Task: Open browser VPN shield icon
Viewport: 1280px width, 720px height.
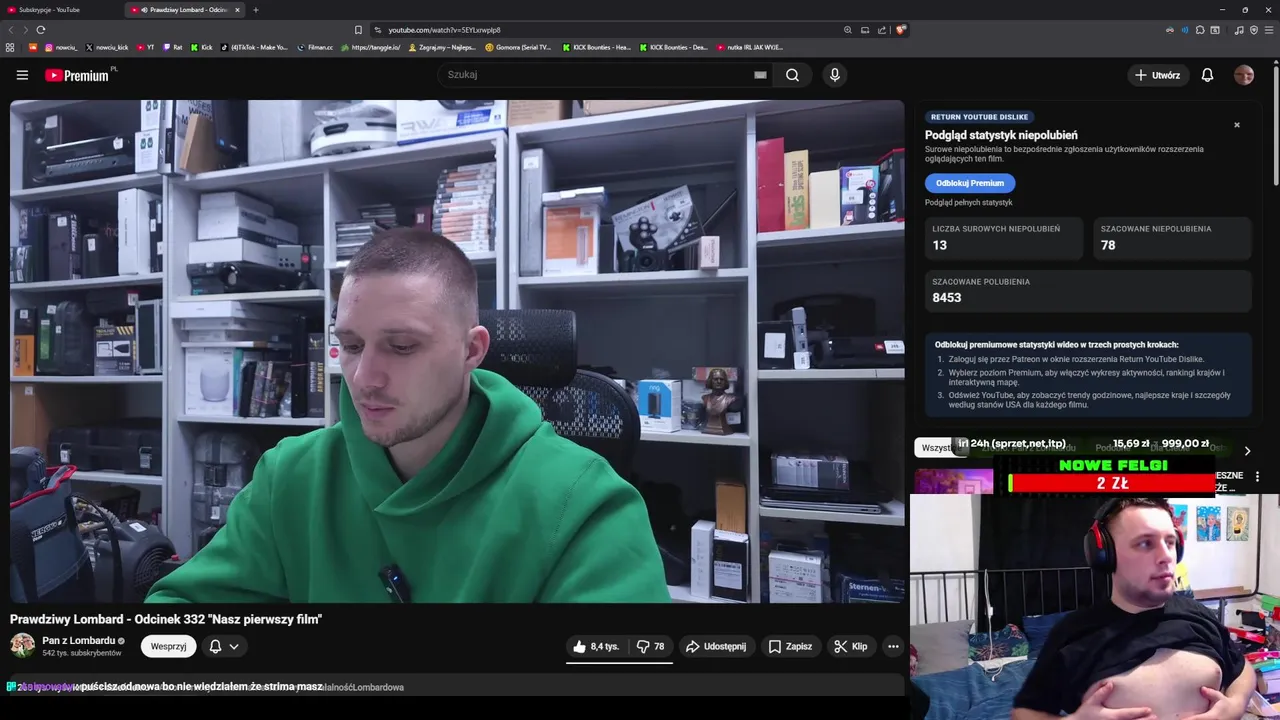Action: click(x=1254, y=30)
